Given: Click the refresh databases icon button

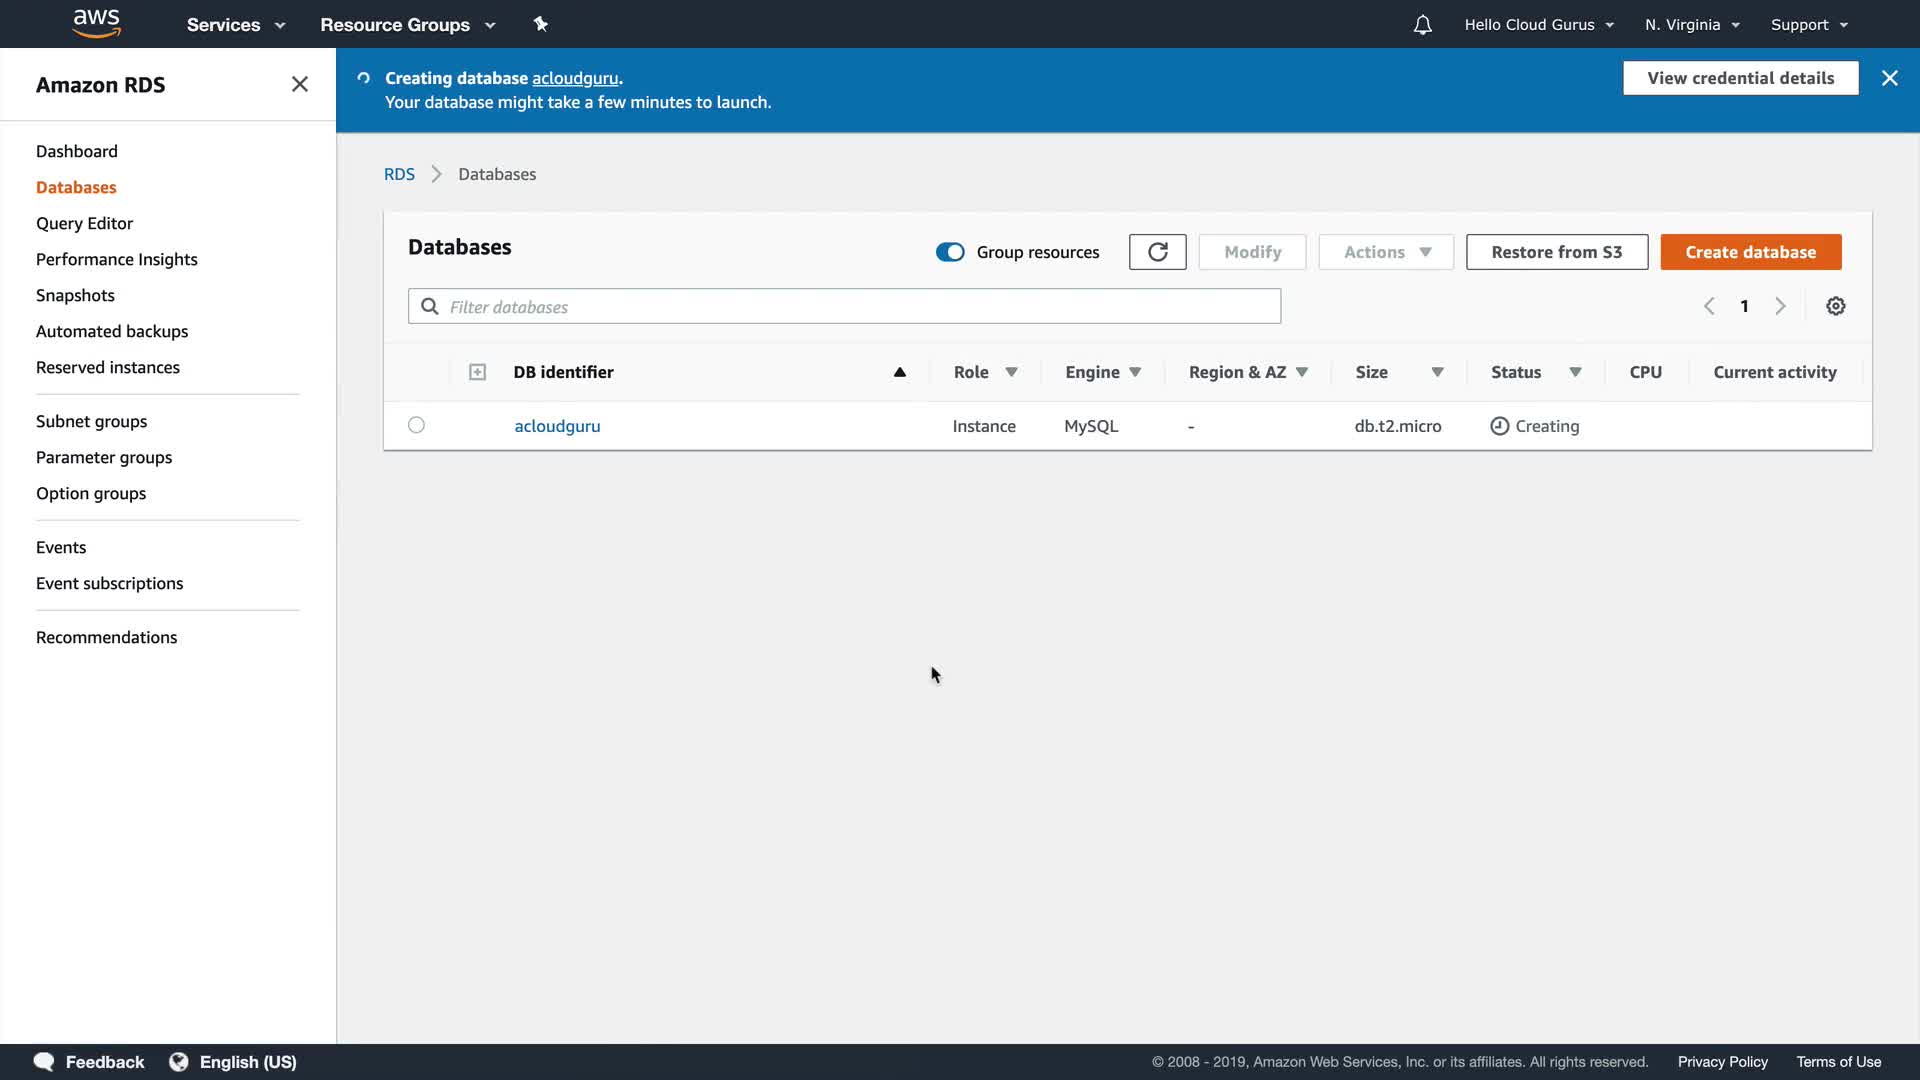Looking at the screenshot, I should point(1157,252).
